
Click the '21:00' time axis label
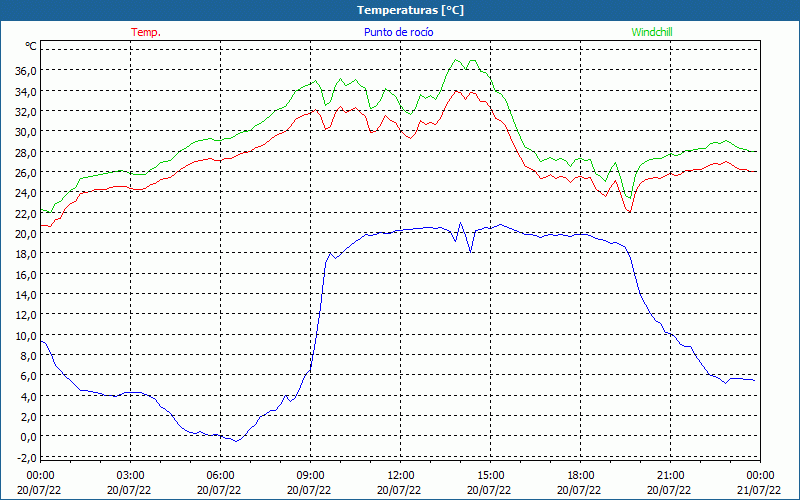point(670,476)
